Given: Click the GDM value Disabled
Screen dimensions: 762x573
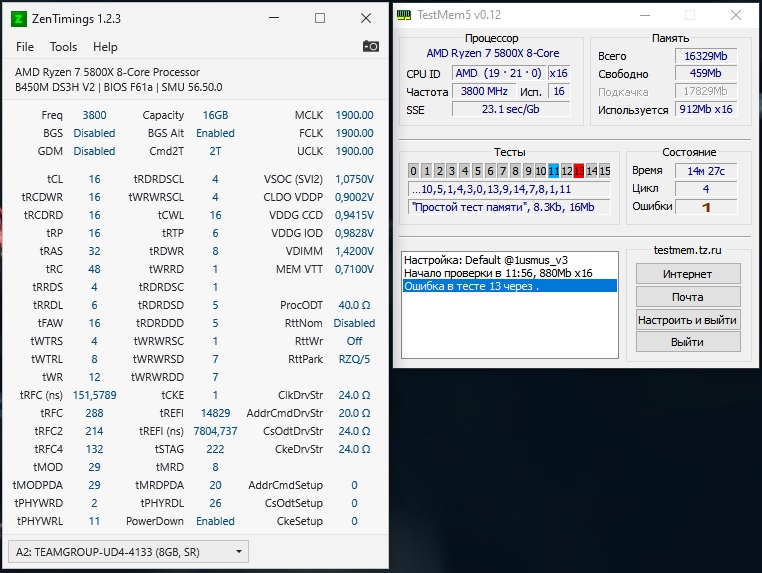Looking at the screenshot, I should coord(94,151).
